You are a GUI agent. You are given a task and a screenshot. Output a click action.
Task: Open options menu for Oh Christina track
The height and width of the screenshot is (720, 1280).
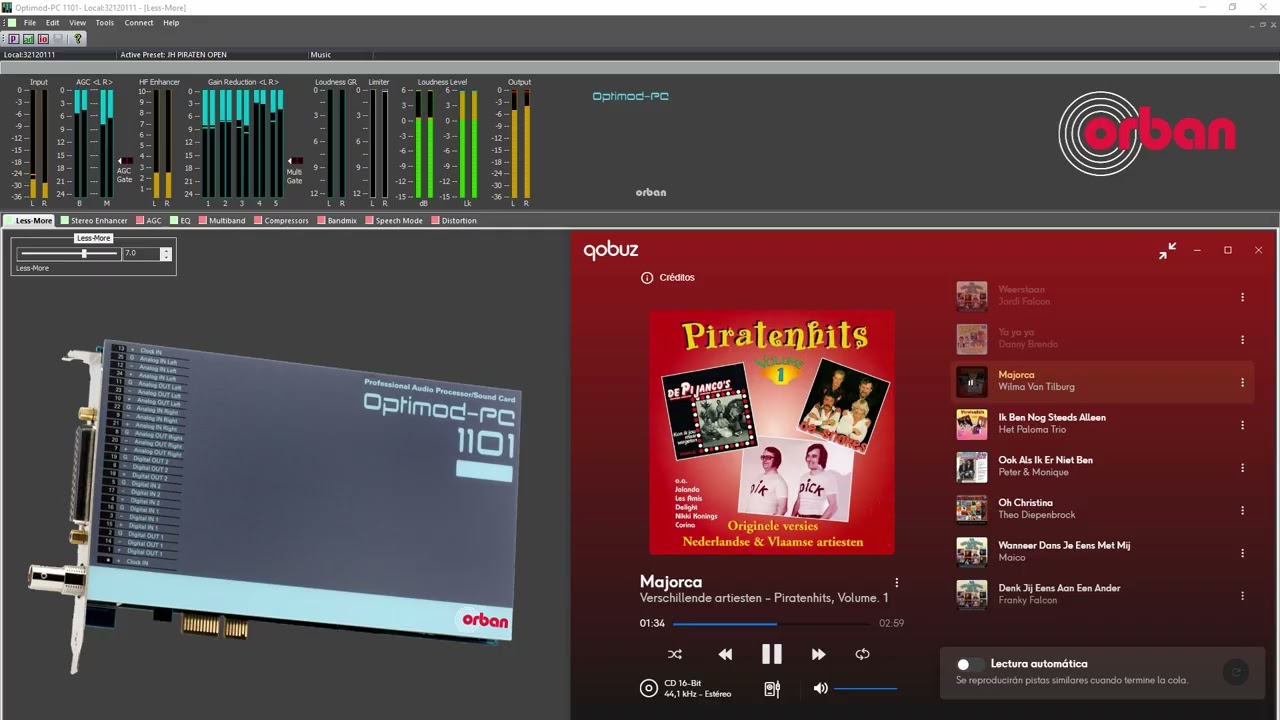tap(1243, 510)
